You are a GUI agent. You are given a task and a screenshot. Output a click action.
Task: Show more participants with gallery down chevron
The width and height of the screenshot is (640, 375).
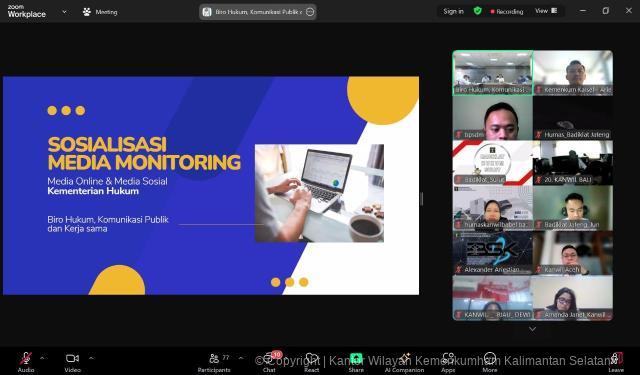click(532, 328)
